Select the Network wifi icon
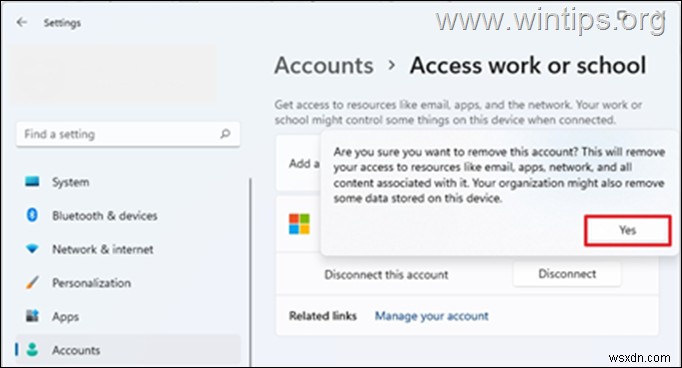Viewport: 682px width, 368px height. (x=32, y=249)
